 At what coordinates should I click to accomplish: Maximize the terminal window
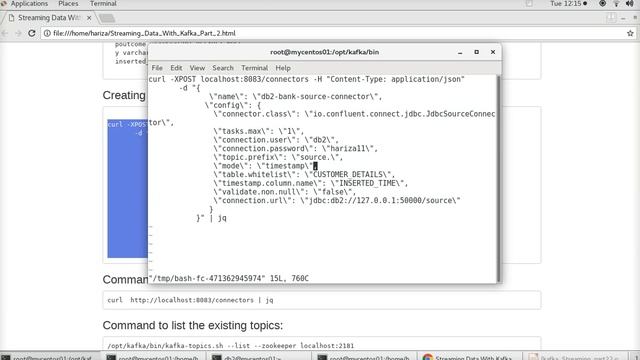point(476,52)
